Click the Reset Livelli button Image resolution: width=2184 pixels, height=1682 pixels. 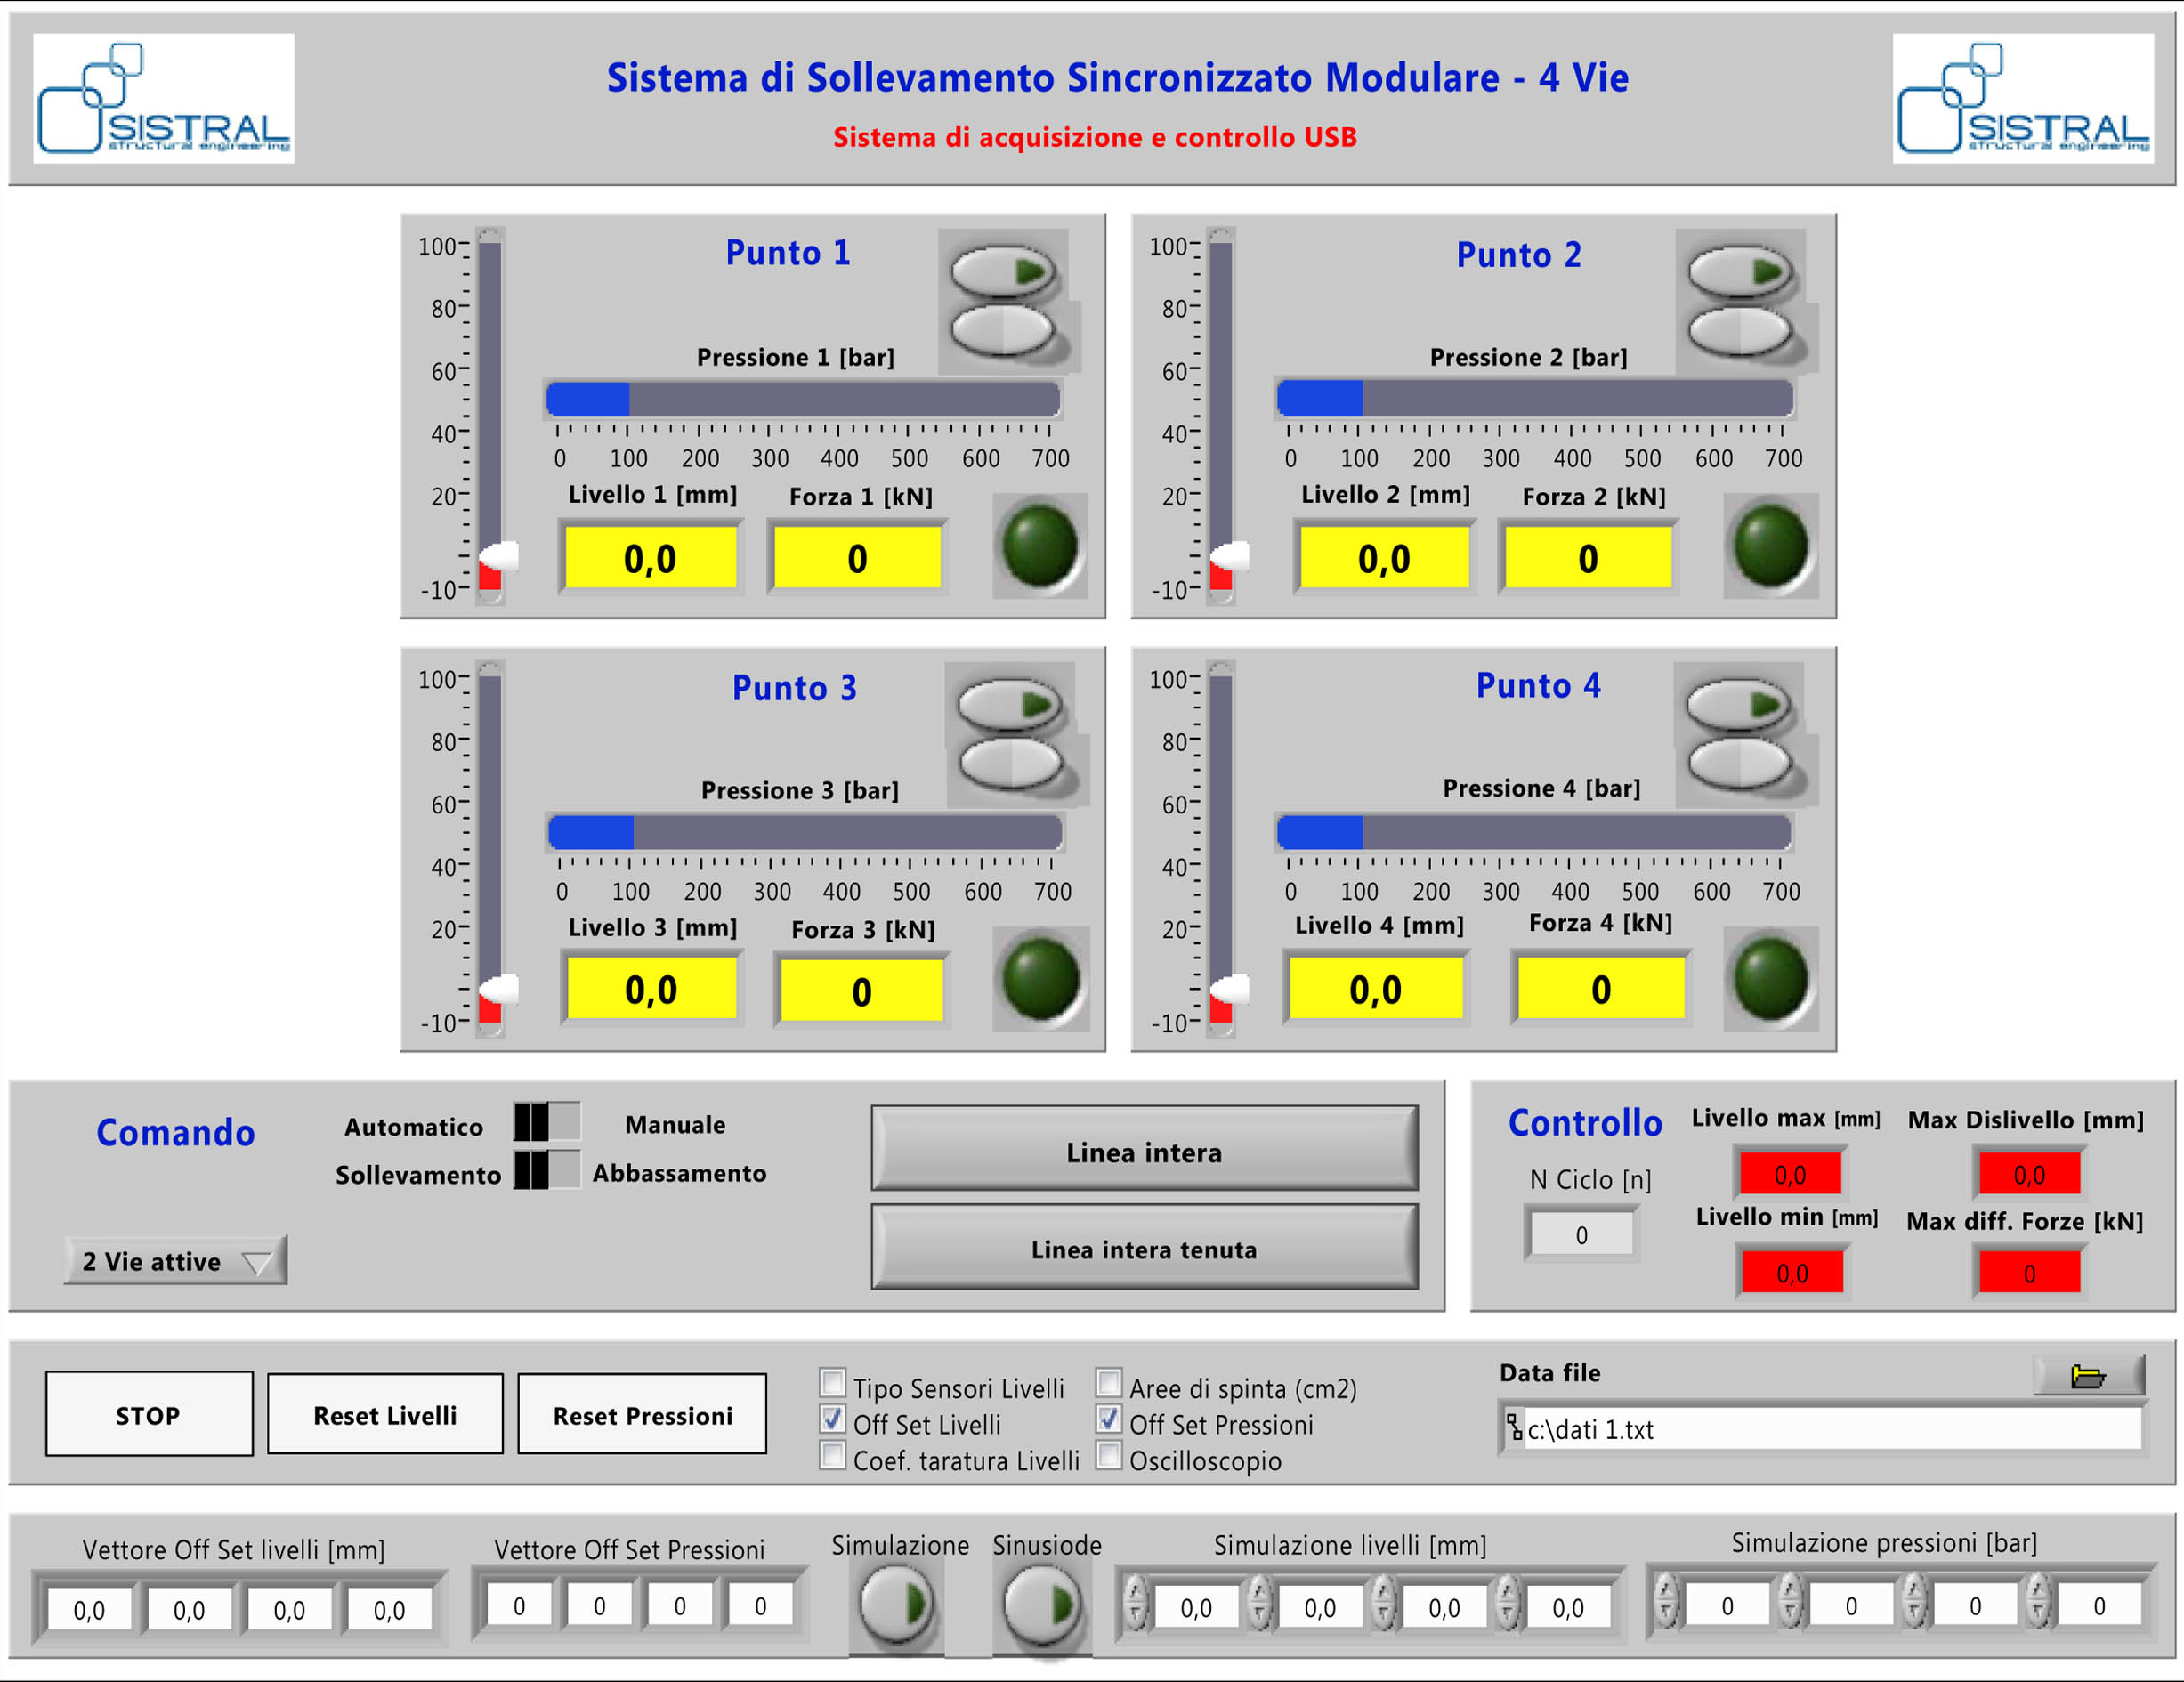(385, 1413)
